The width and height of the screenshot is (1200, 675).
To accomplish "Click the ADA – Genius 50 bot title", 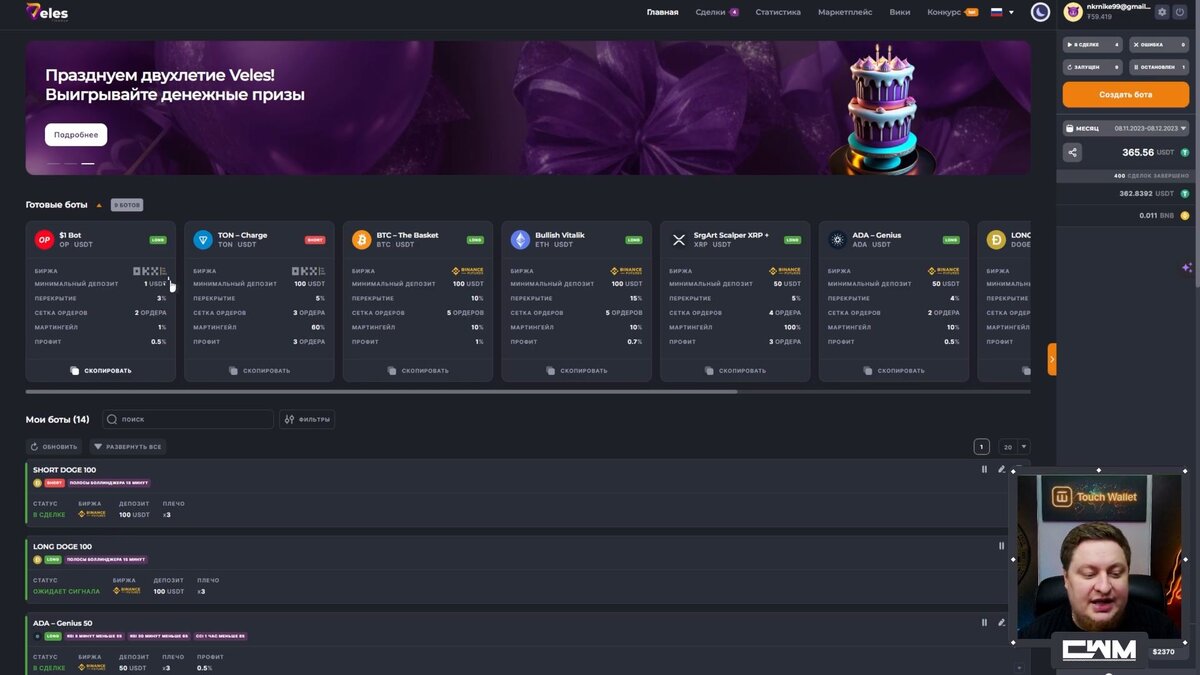I will click(62, 623).
